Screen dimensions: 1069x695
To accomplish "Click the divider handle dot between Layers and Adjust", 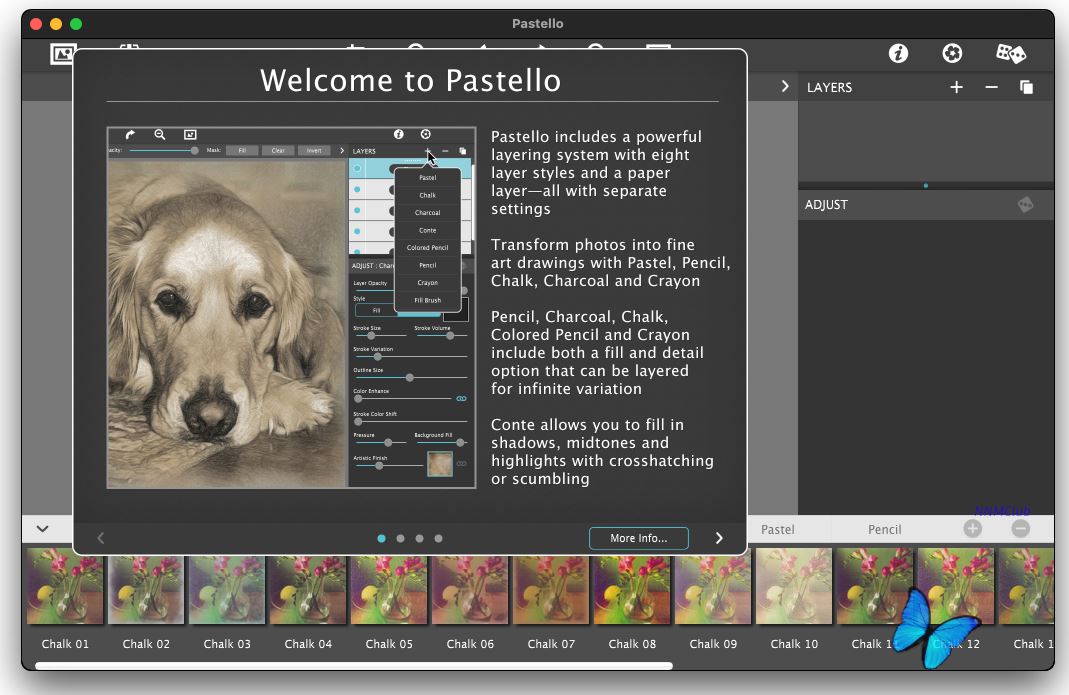I will pos(925,186).
